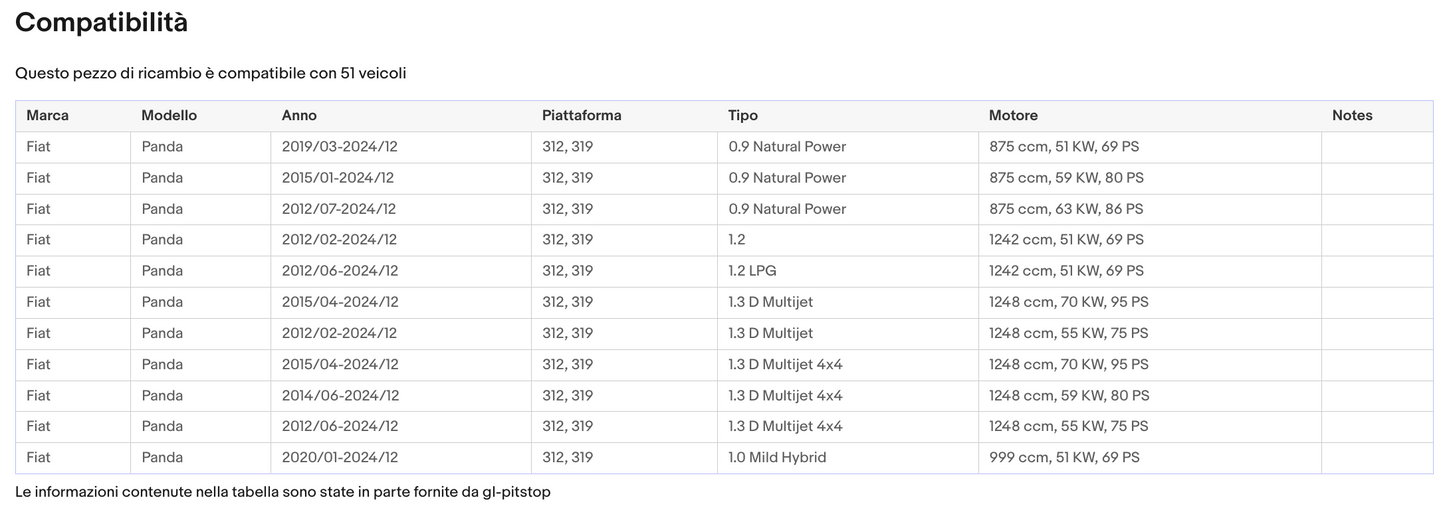
Task: Click the 1.2 LPG type cell
Action: click(x=752, y=271)
